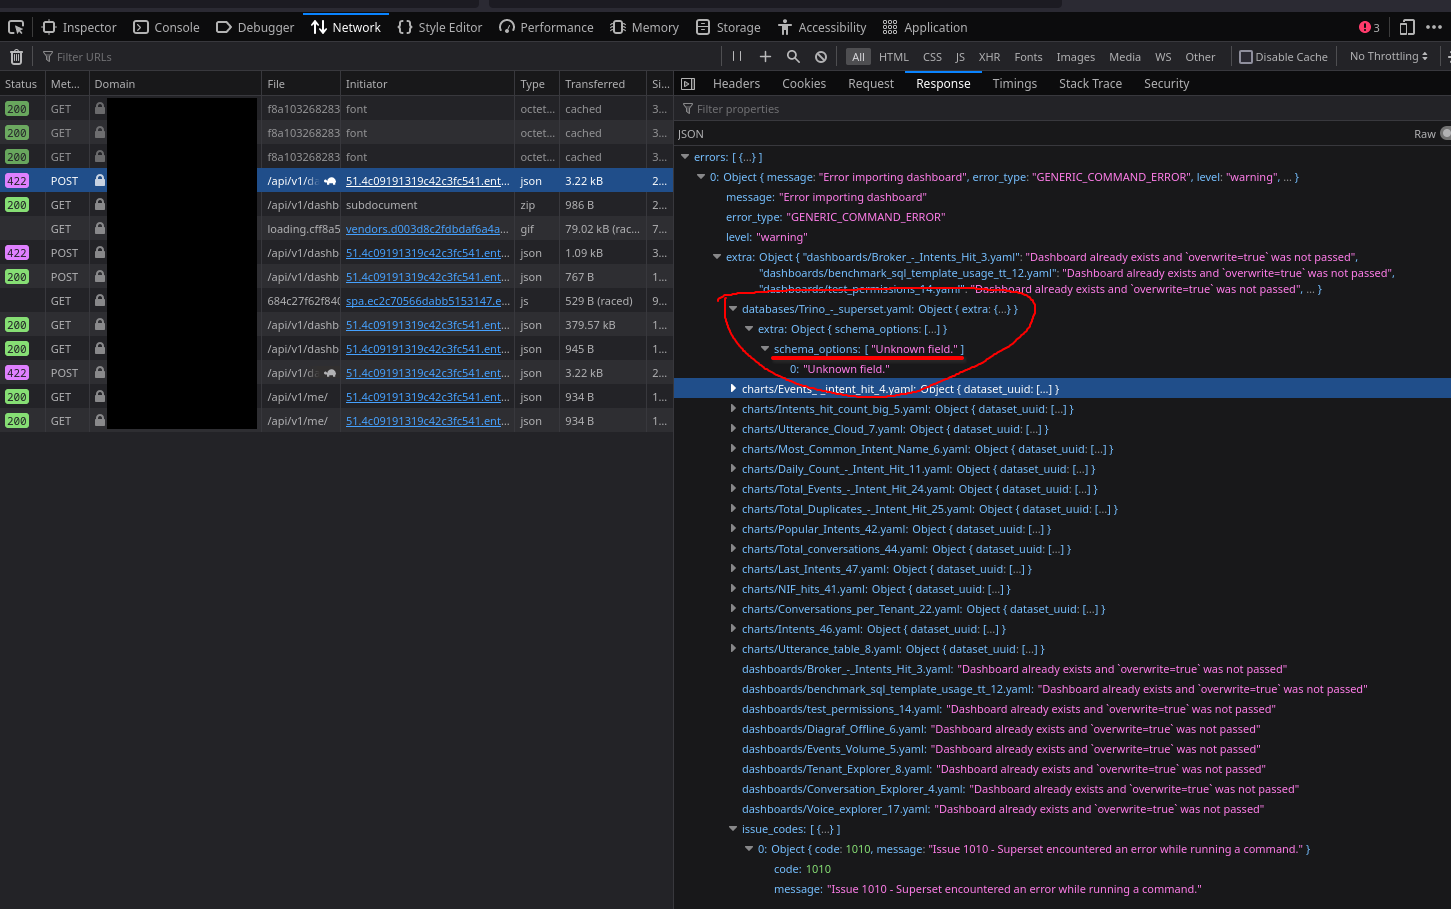Open the Timings tab
Viewport: 1451px width, 909px height.
pos(1015,84)
